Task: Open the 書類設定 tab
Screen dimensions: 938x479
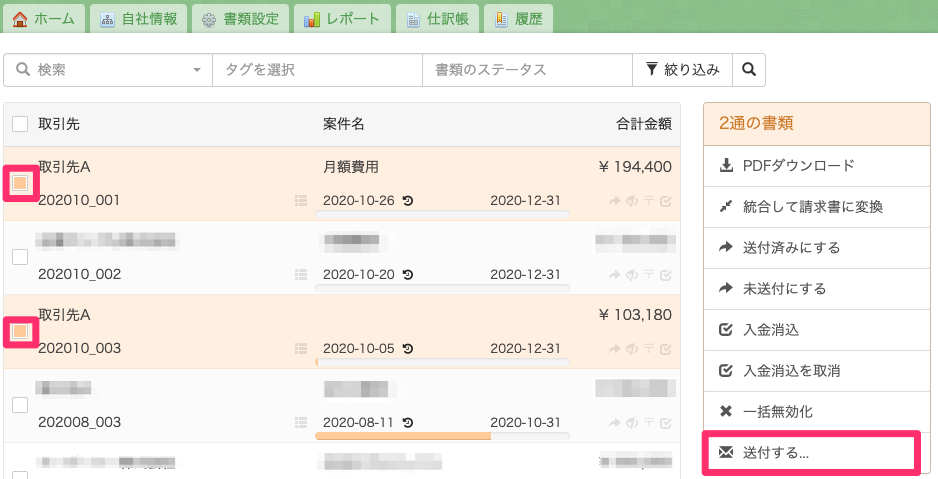Action: [240, 19]
